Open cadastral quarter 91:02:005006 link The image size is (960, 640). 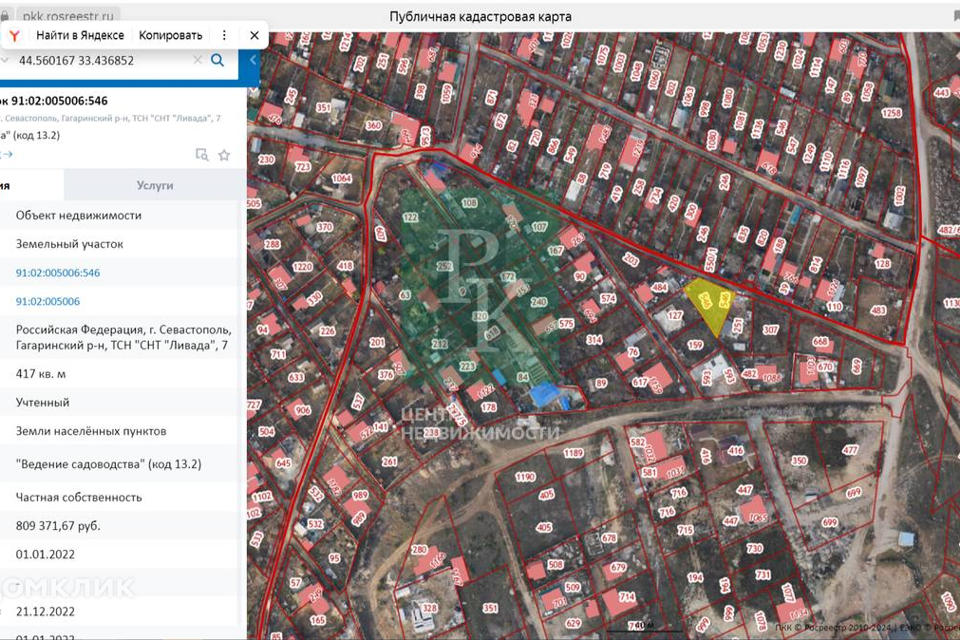(x=48, y=301)
